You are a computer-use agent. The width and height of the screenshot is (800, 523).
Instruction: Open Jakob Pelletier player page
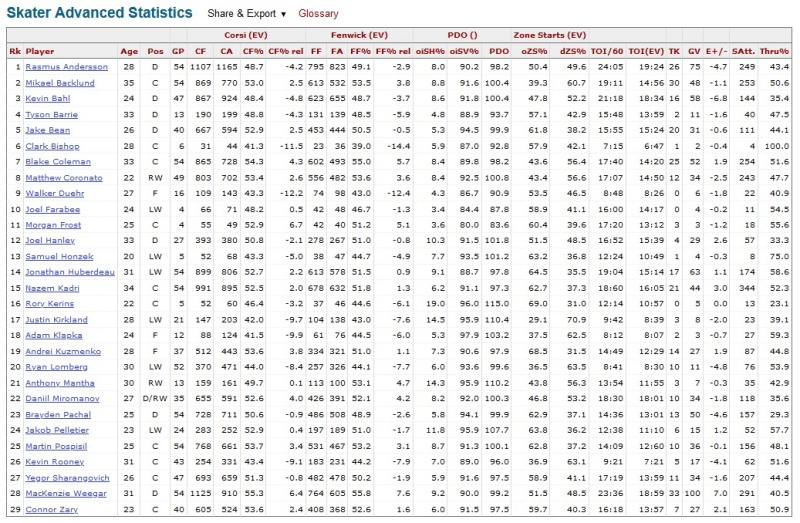pyautogui.click(x=57, y=430)
